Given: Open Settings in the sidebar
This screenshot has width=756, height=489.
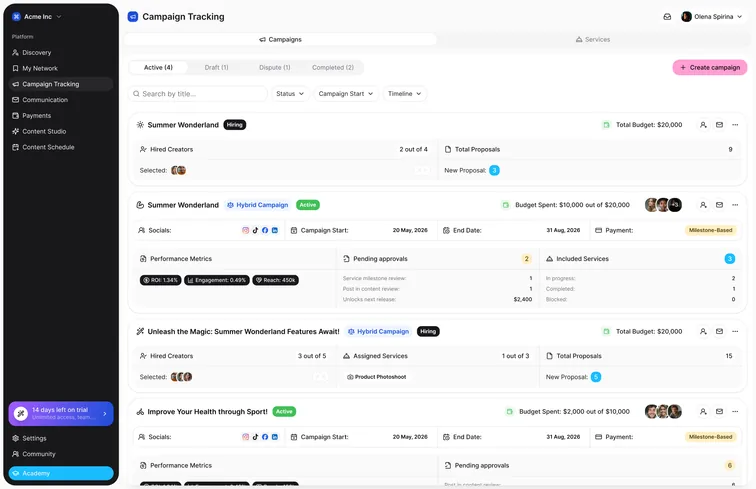Looking at the screenshot, I should (x=61, y=438).
